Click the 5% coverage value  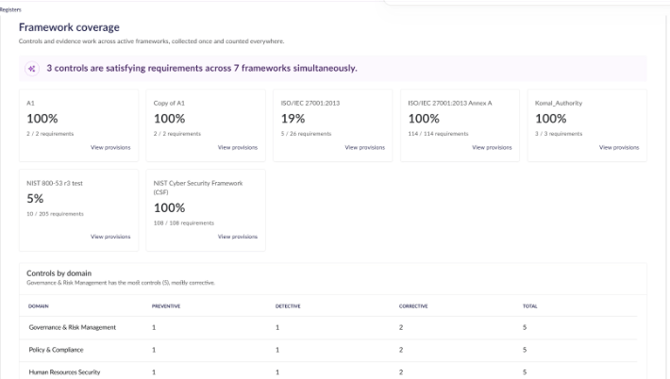(35, 199)
